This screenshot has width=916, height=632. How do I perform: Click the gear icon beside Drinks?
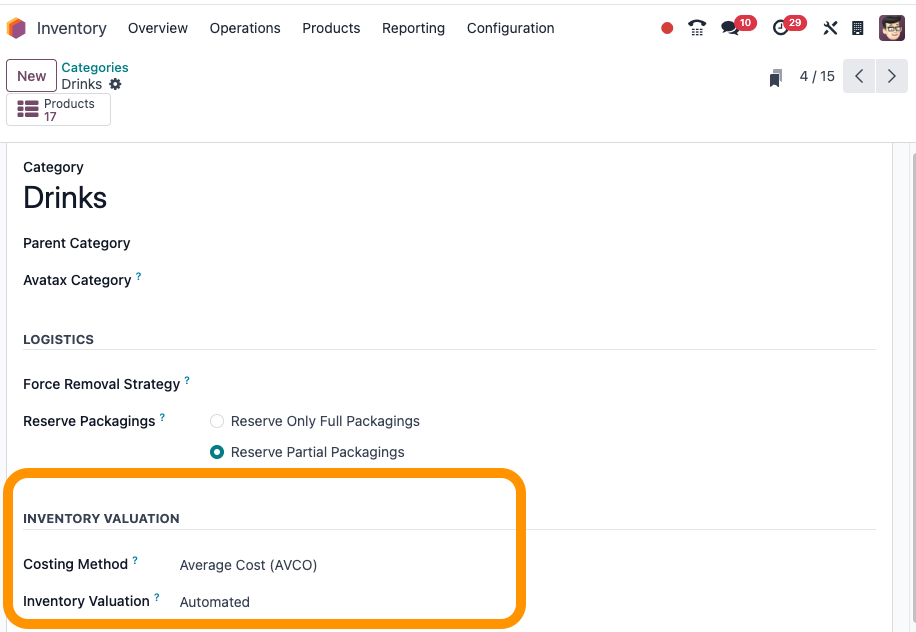click(x=116, y=84)
